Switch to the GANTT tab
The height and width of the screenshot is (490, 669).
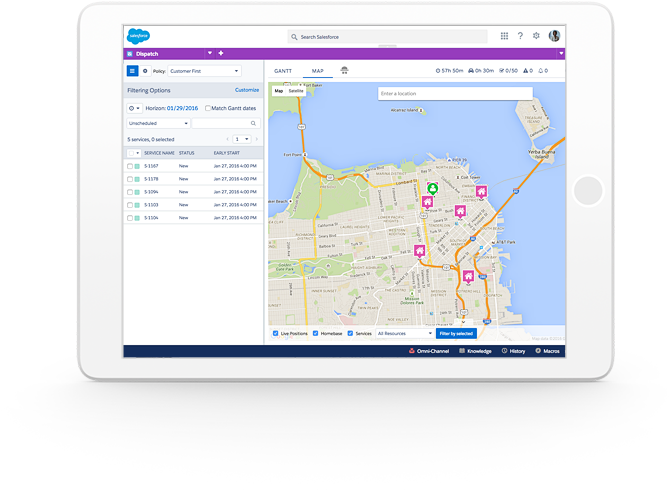[x=283, y=71]
